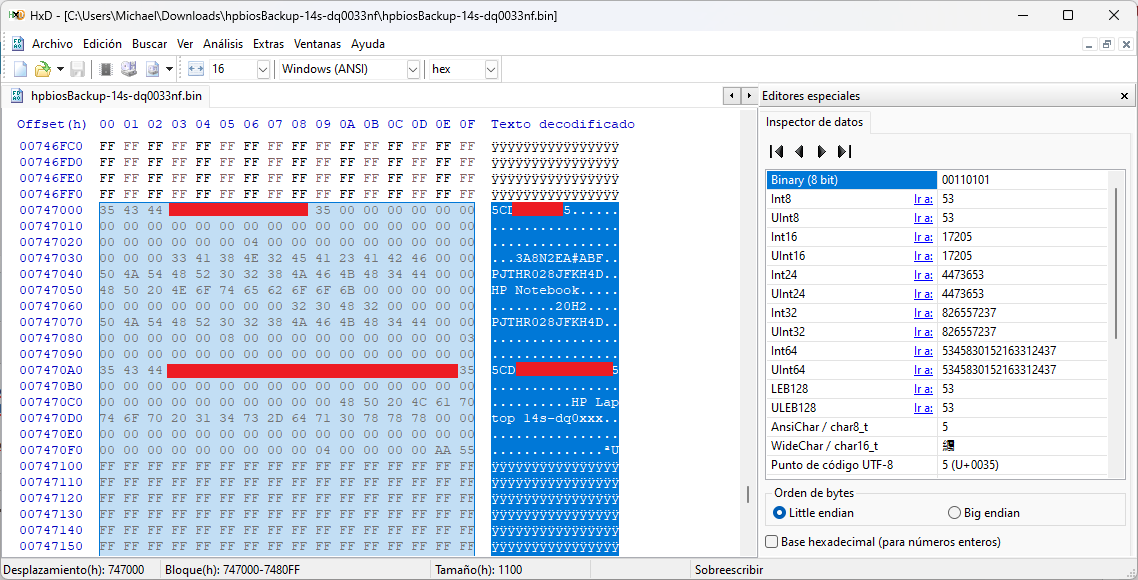
Task: Click the tab scroll left arrow
Action: tap(733, 96)
